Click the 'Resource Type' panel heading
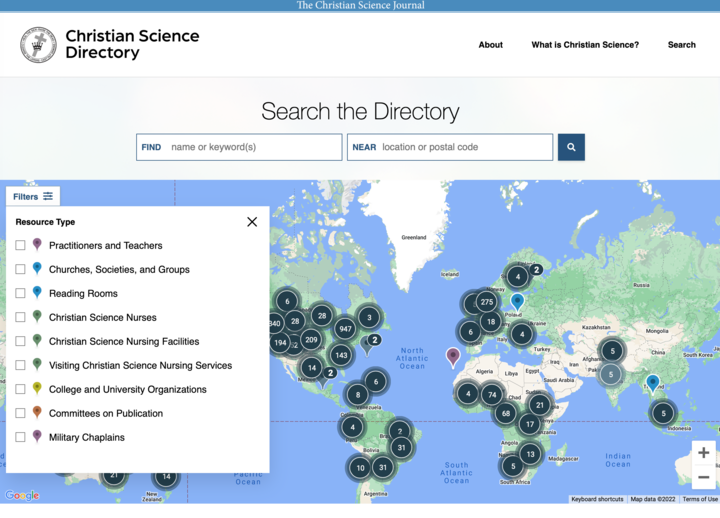Screen dimensions: 720x518 coord(45,222)
